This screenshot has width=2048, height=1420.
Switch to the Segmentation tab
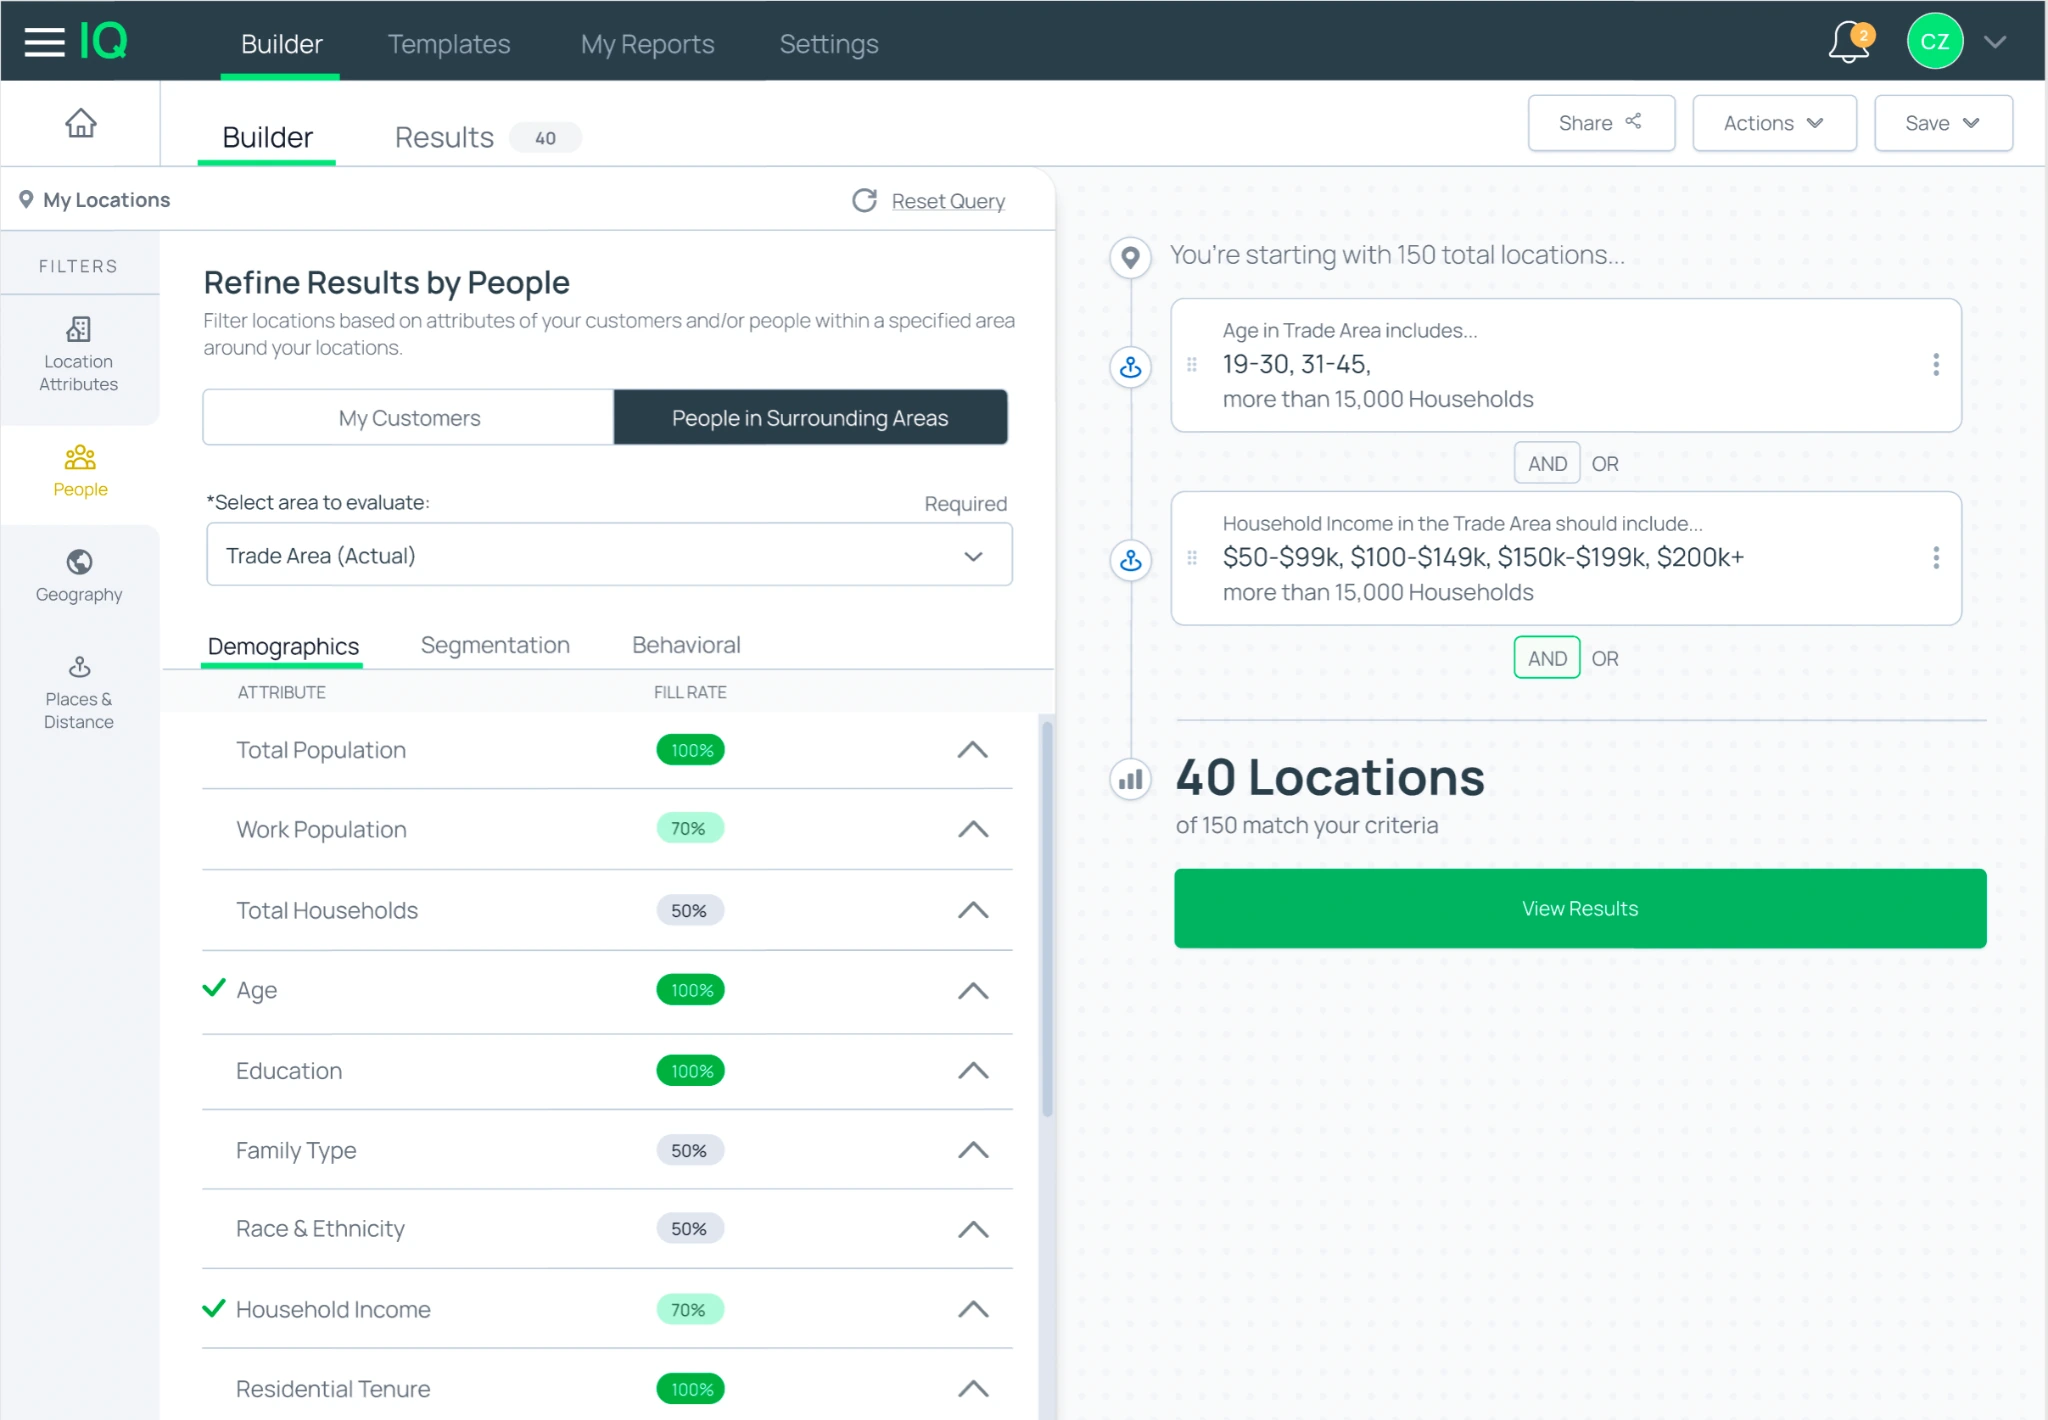pyautogui.click(x=495, y=645)
